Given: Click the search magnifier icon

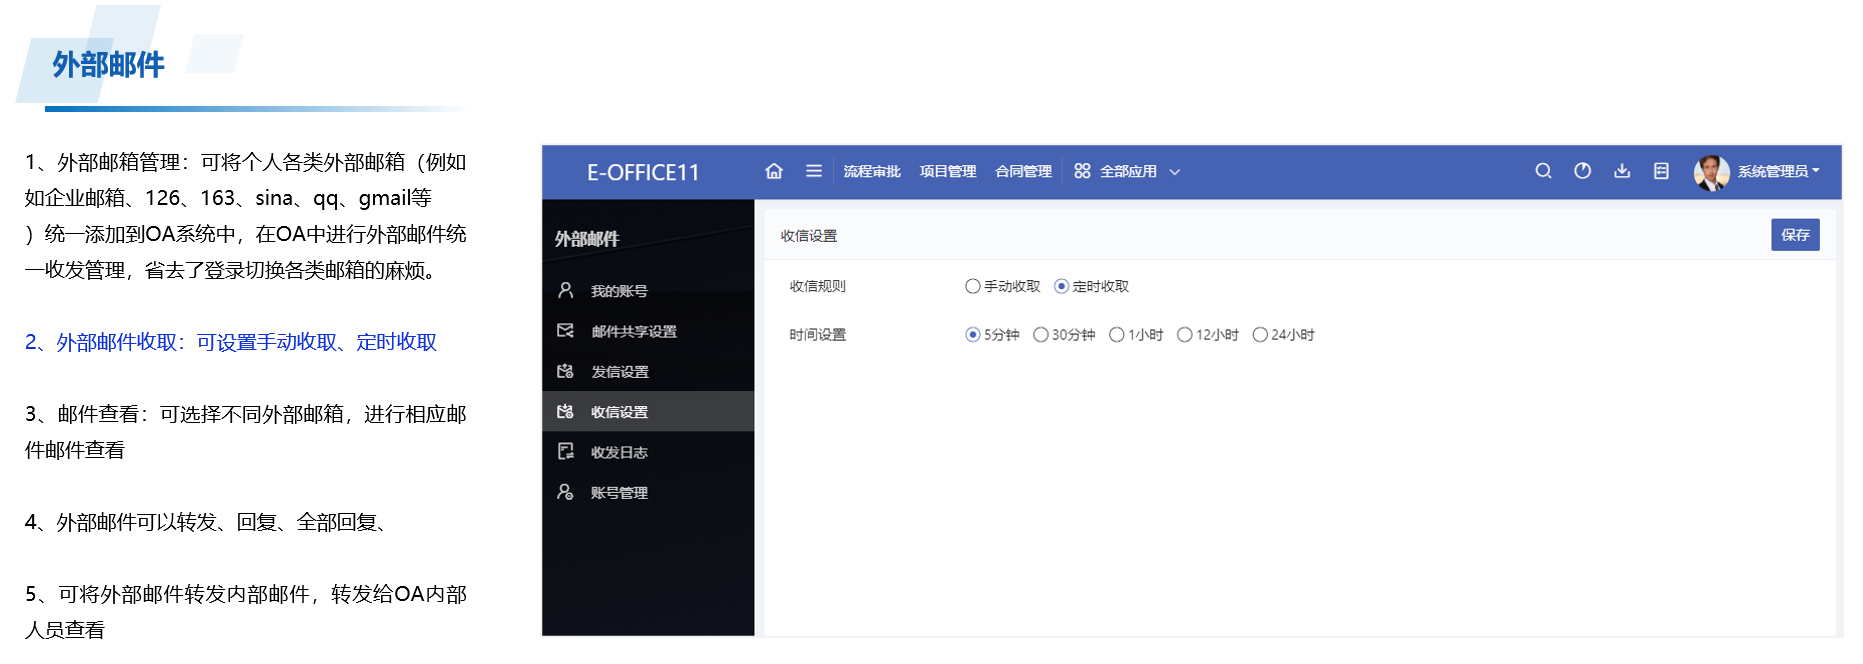Looking at the screenshot, I should click(x=1543, y=171).
